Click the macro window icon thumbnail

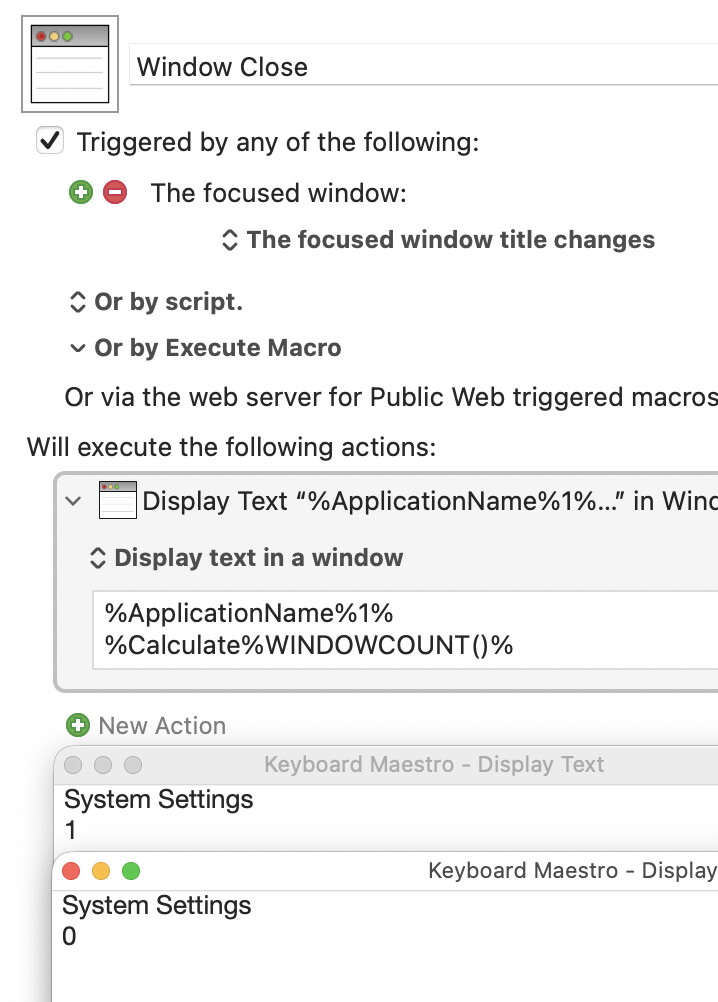70,64
